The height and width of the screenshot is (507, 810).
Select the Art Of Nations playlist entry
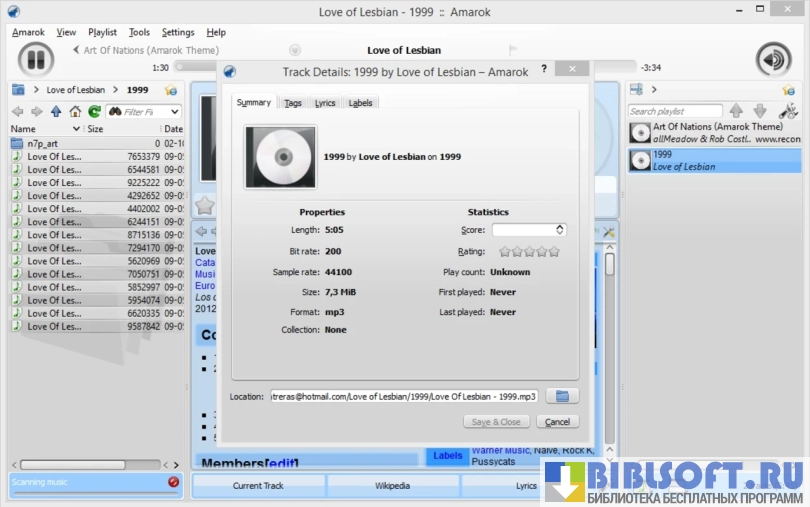click(x=715, y=133)
